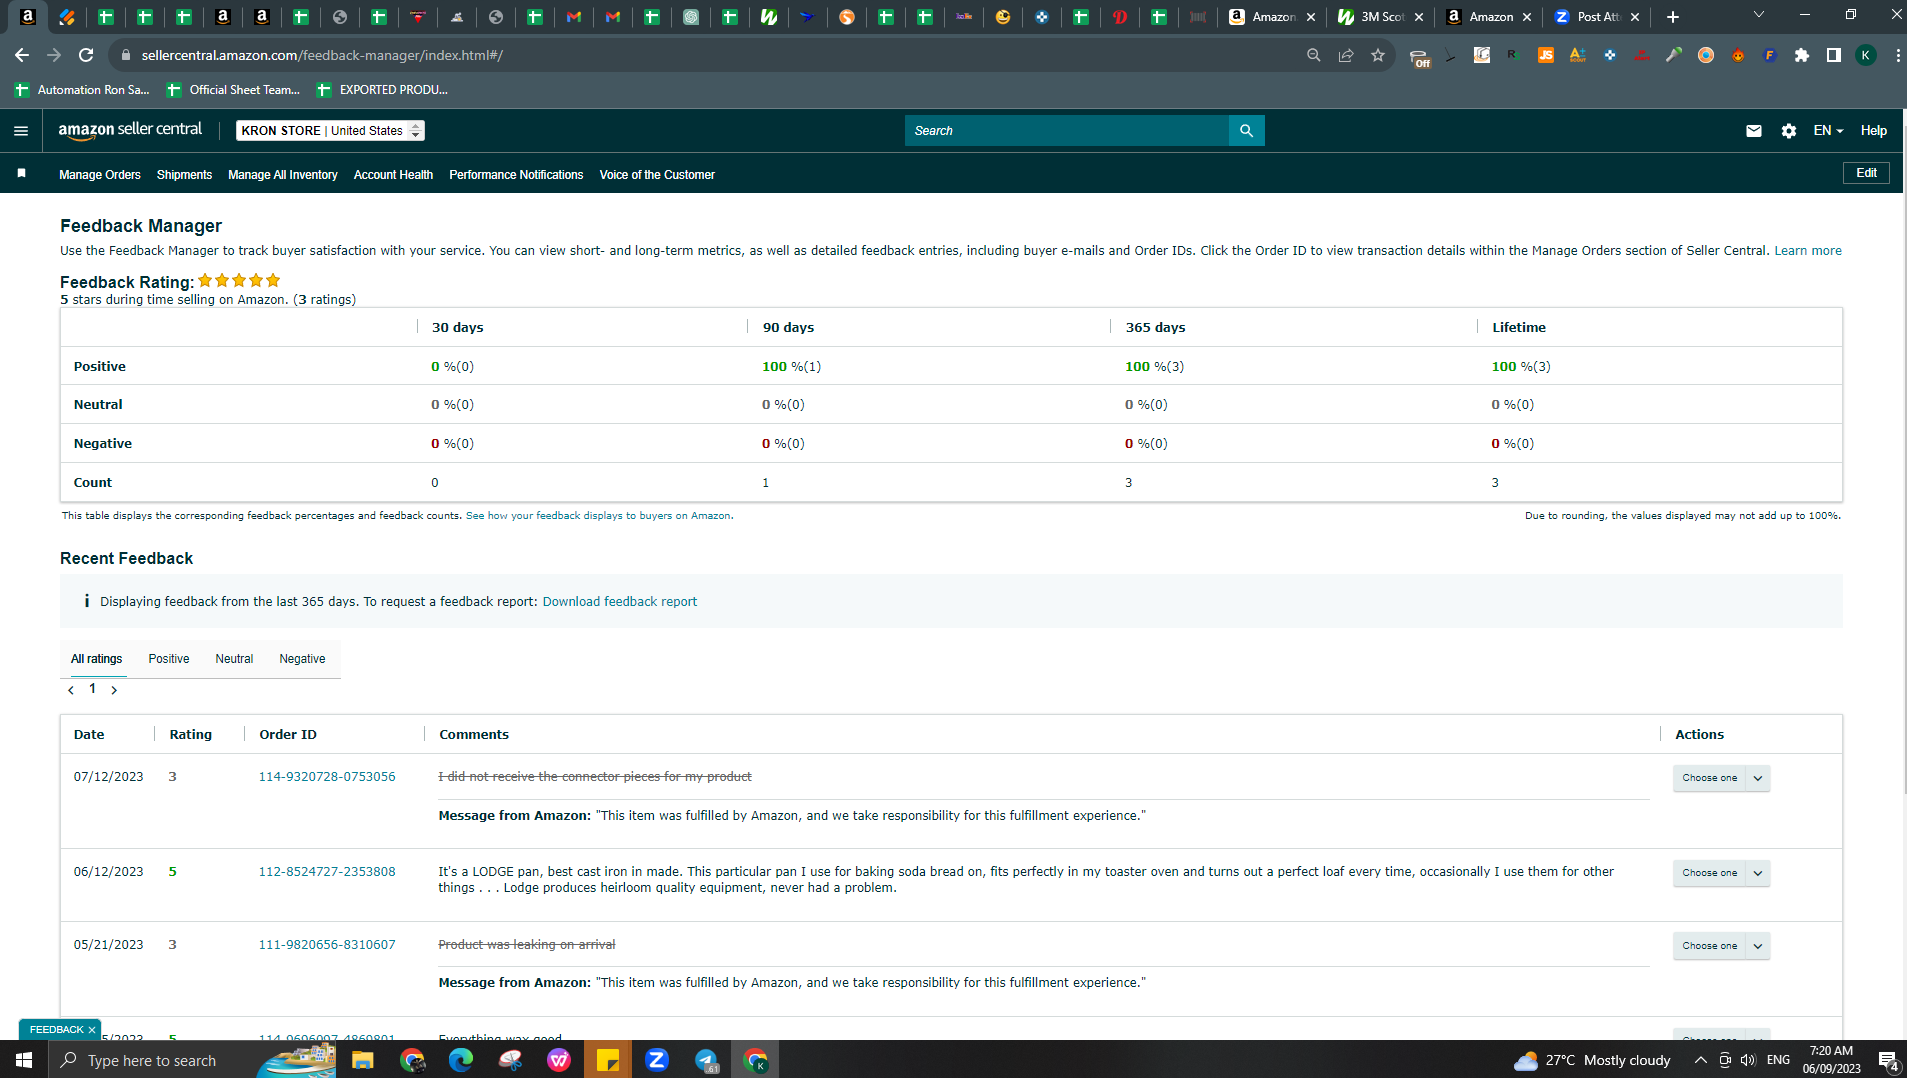Switch to the Positive tab
This screenshot has height=1078, width=1907.
point(169,659)
